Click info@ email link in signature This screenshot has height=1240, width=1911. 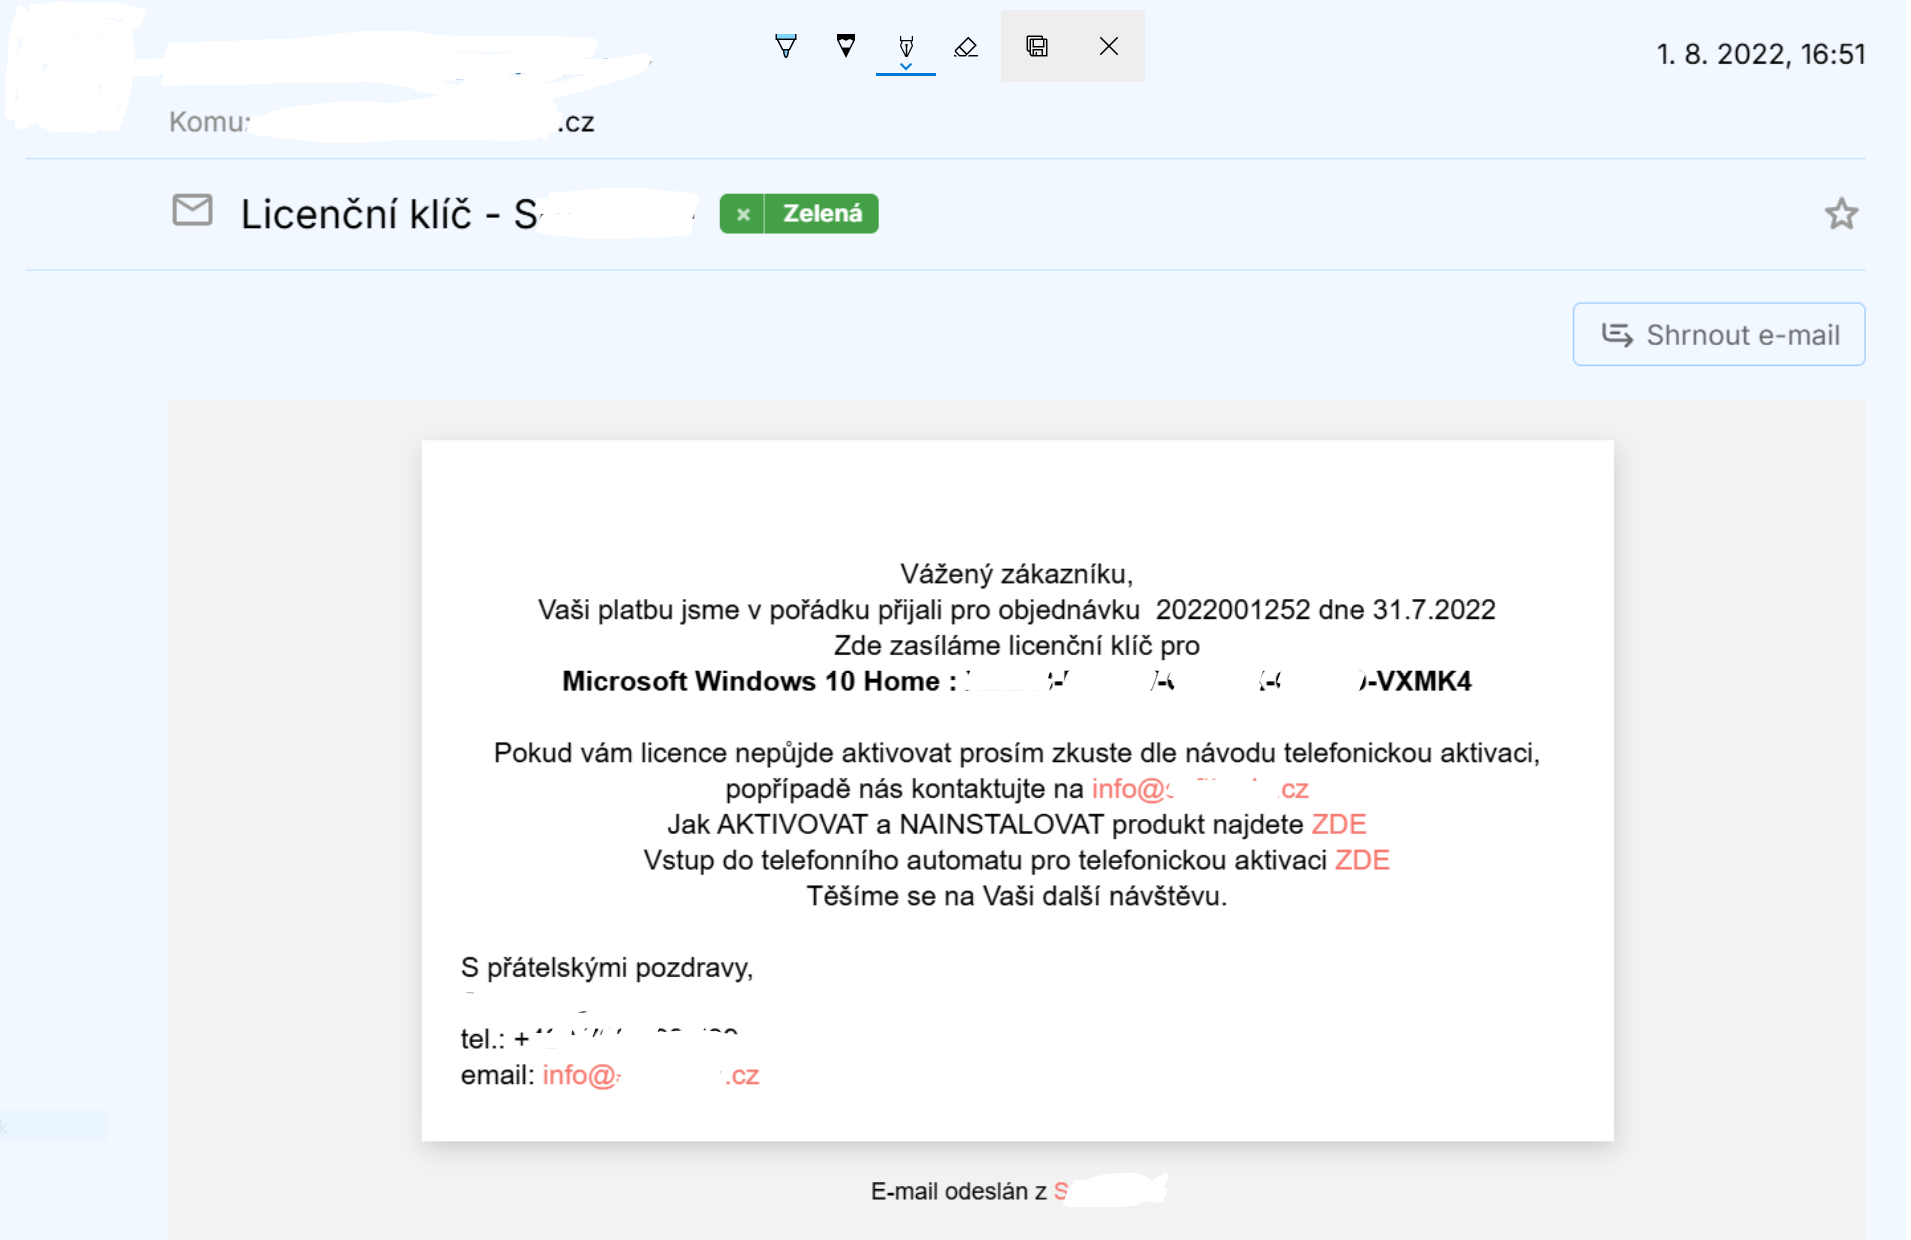[x=651, y=1075]
